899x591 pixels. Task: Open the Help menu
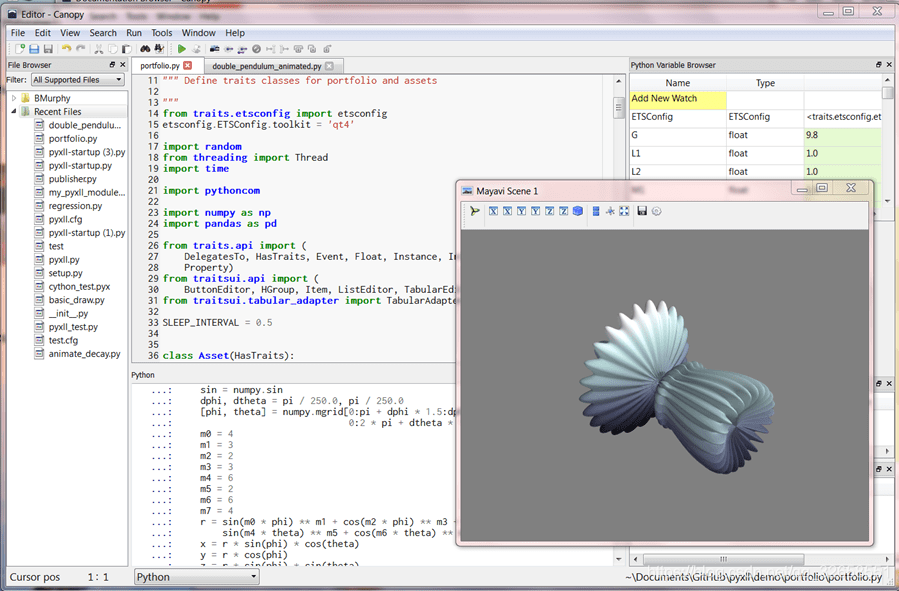(x=234, y=33)
